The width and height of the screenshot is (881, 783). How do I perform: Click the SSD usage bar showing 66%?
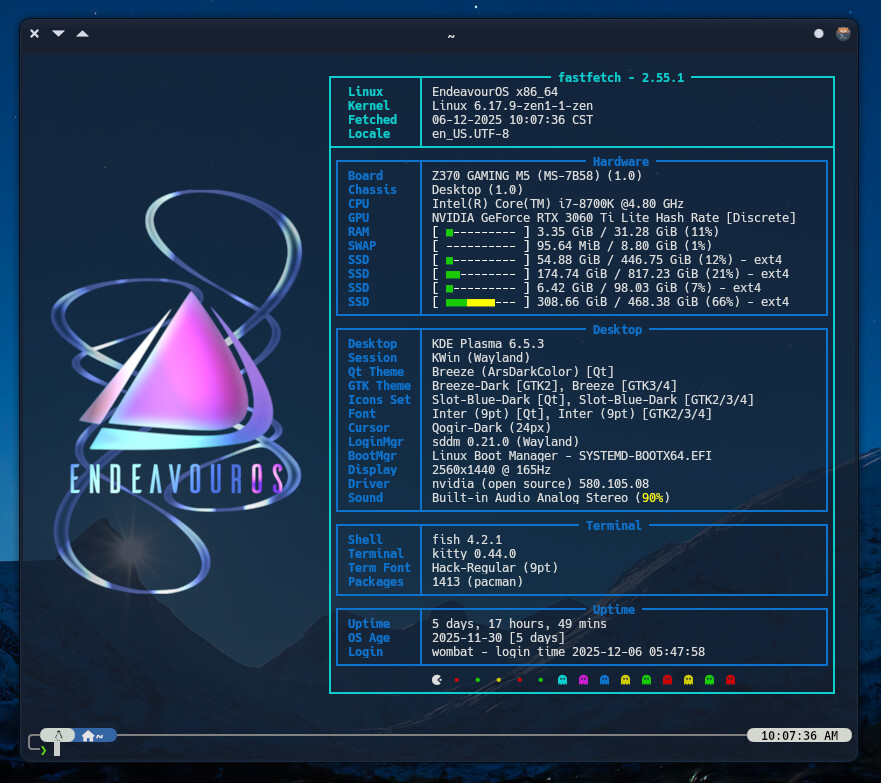479,302
